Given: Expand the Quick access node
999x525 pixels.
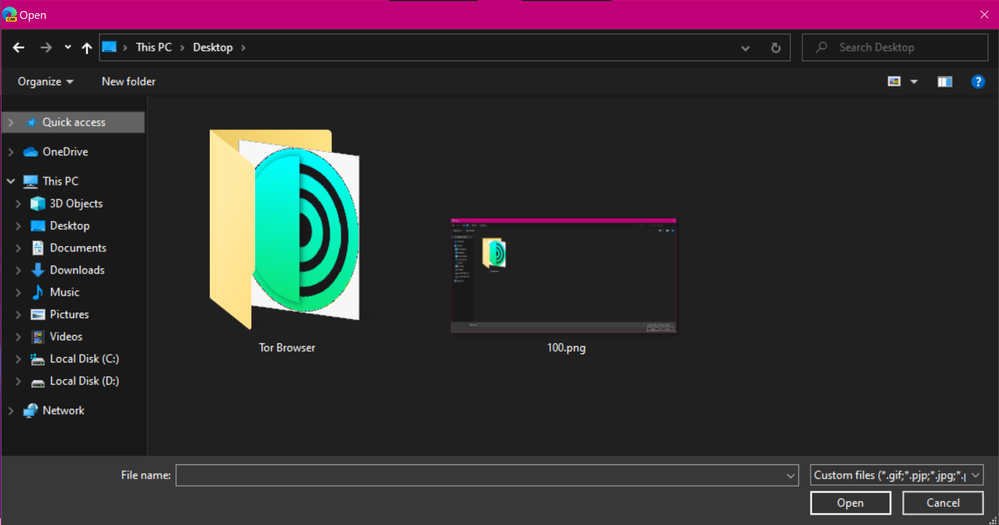Looking at the screenshot, I should [11, 122].
